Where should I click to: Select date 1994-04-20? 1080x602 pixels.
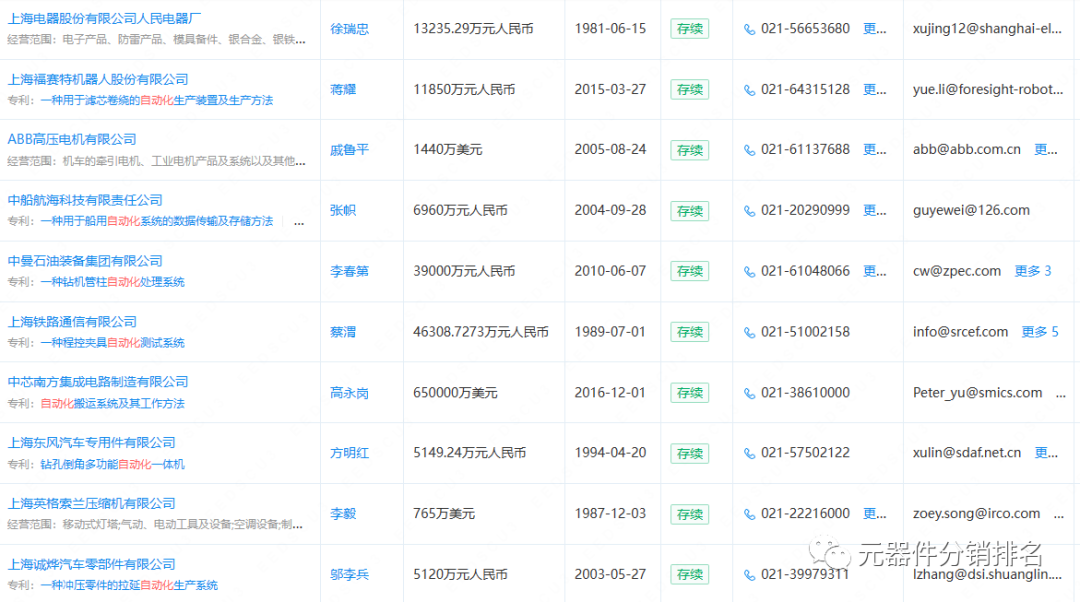610,453
